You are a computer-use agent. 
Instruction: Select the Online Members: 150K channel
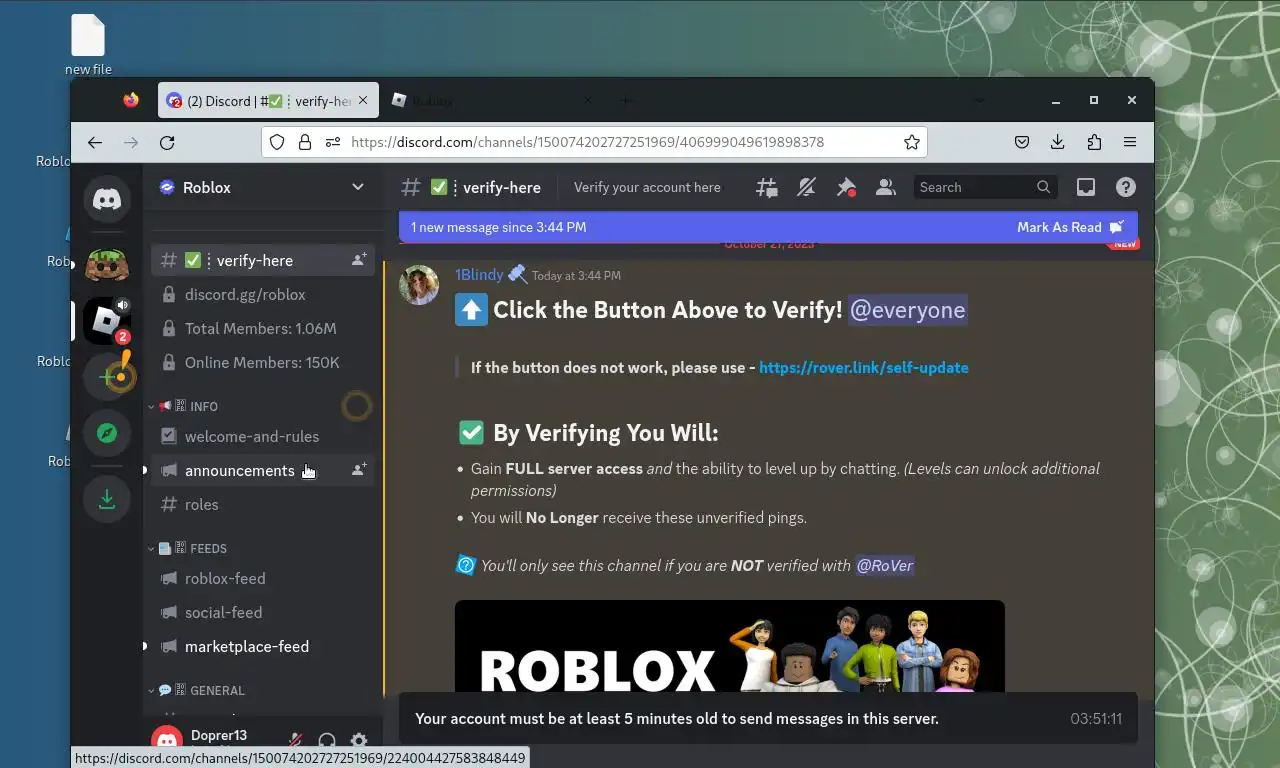click(x=263, y=362)
